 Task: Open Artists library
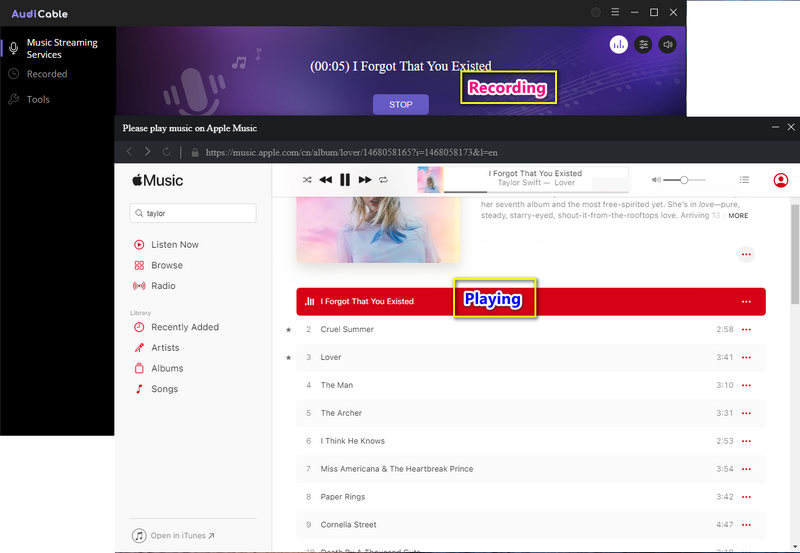(x=157, y=347)
